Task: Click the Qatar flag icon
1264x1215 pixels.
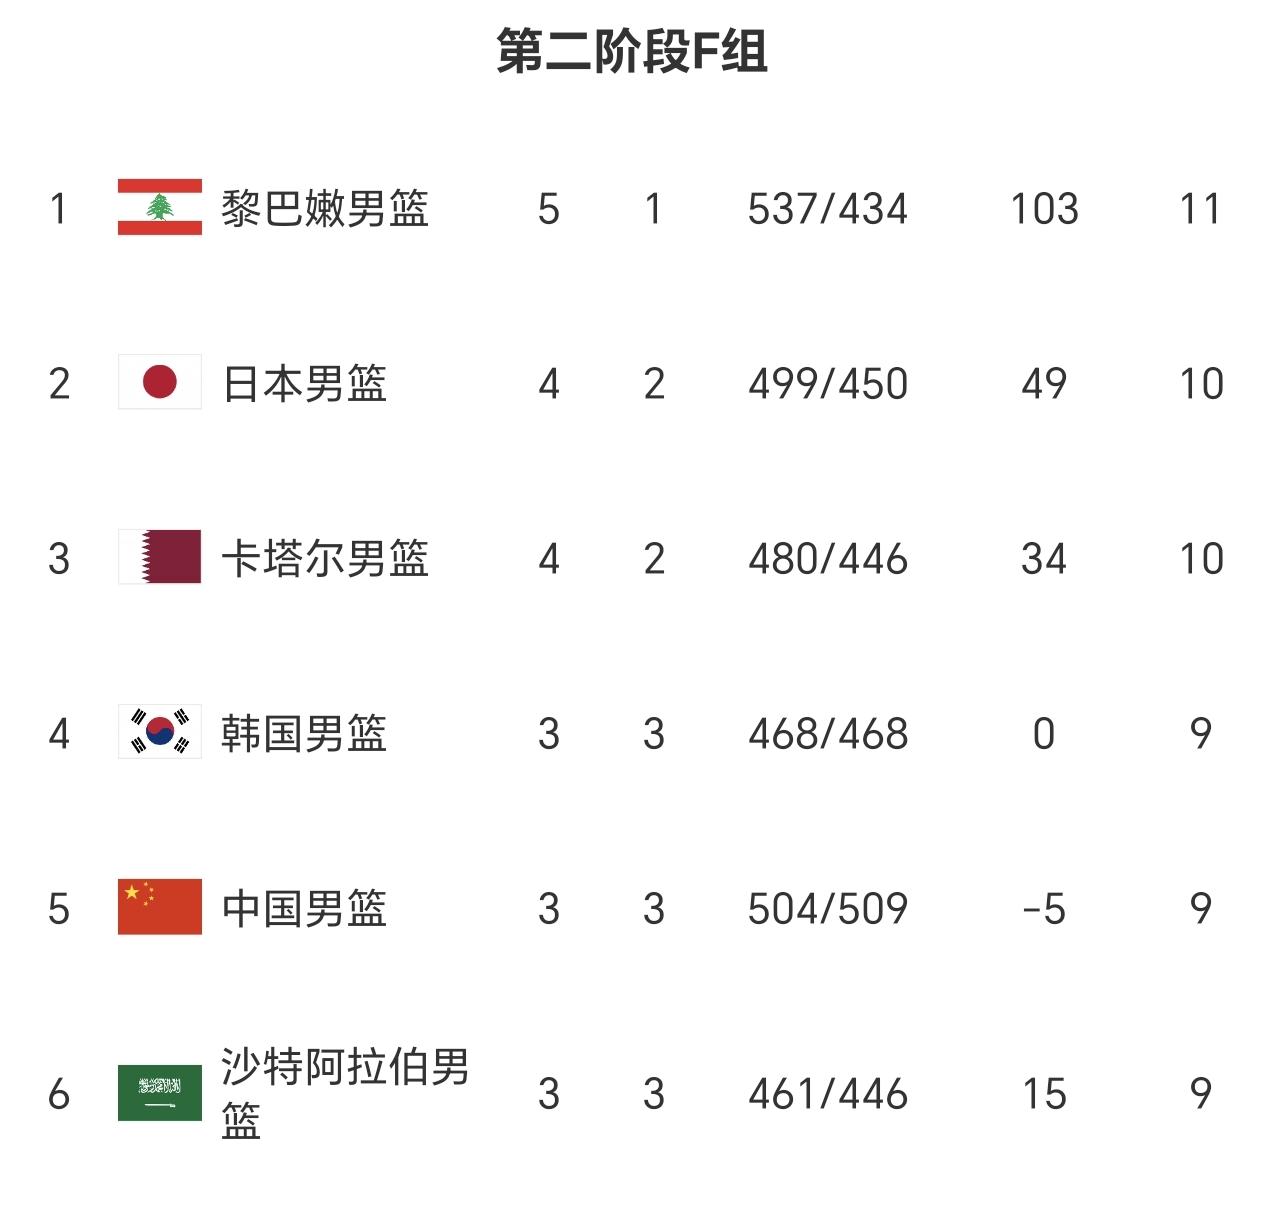Action: coord(160,557)
